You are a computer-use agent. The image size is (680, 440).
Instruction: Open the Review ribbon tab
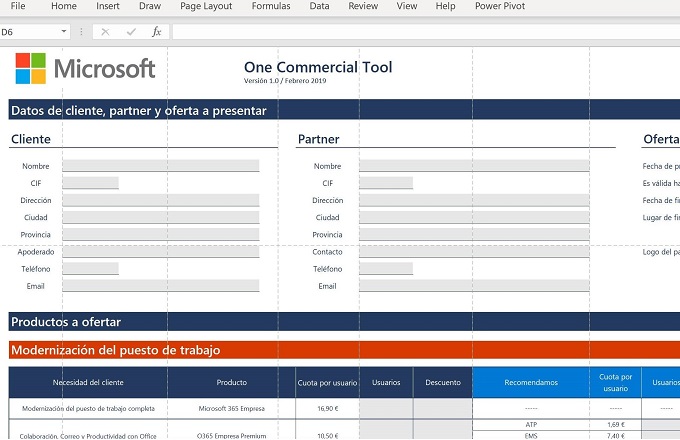(x=363, y=6)
